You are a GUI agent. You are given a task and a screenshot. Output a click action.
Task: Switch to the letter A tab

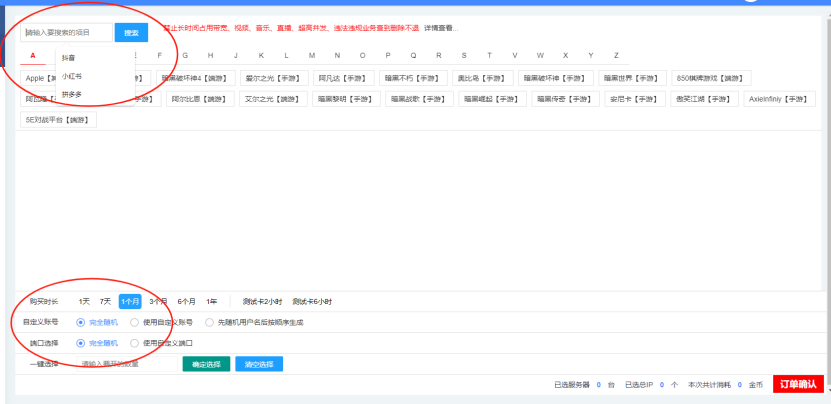pyautogui.click(x=33, y=55)
